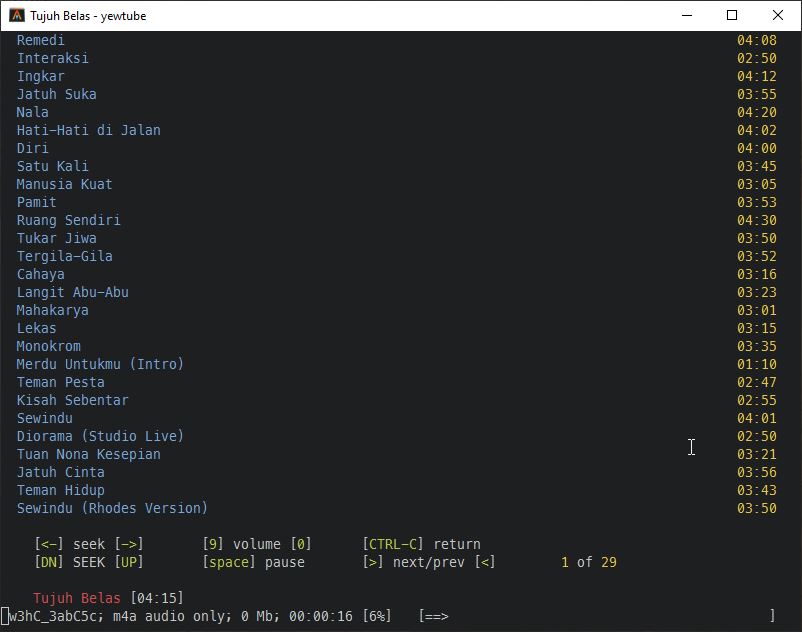Image resolution: width=802 pixels, height=632 pixels.
Task: Maximize the yewtube terminal window
Action: [x=732, y=16]
